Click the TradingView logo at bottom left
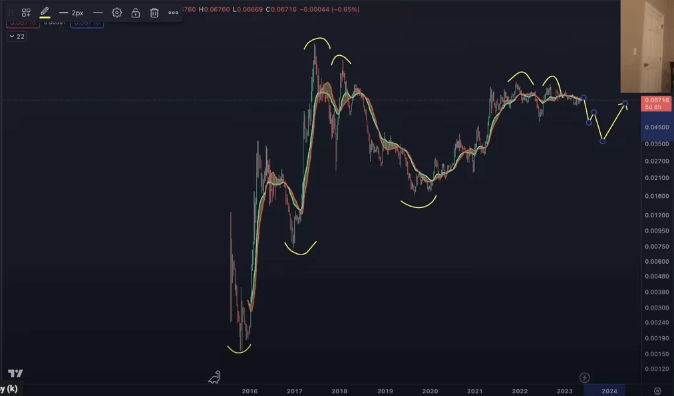This screenshot has width=674, height=396. point(15,373)
